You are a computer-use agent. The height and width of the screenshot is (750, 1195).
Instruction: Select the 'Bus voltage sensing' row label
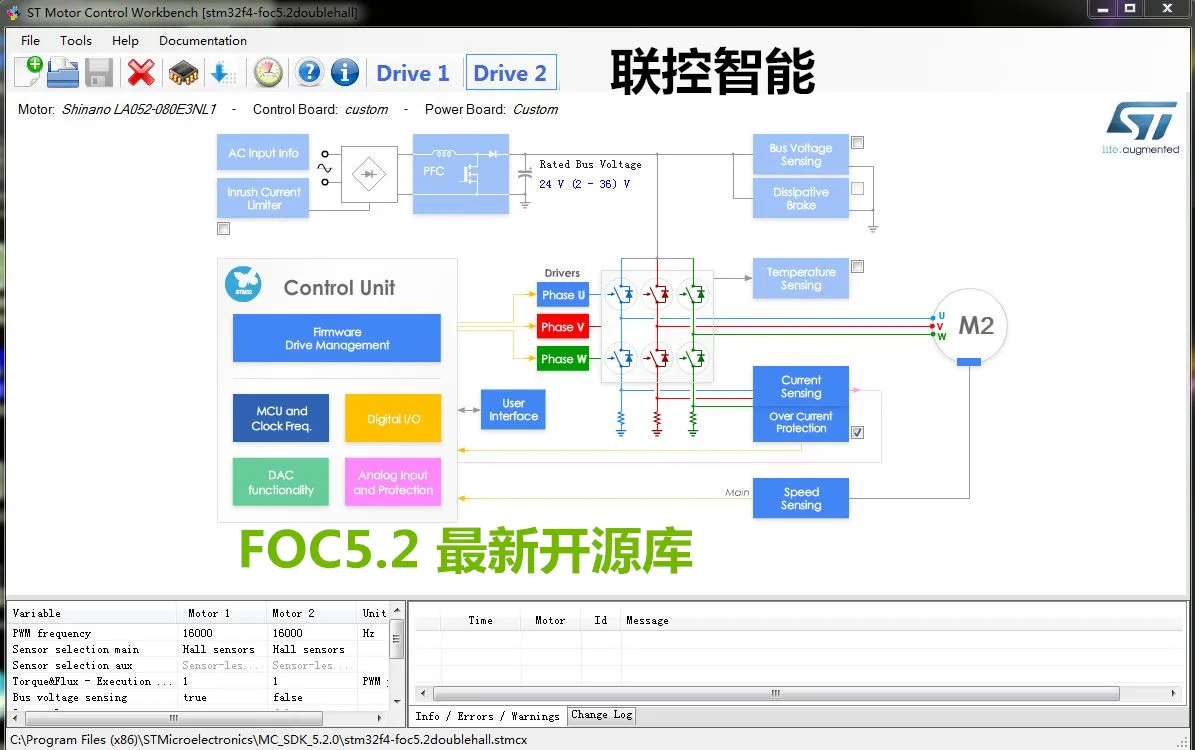[x=69, y=697]
